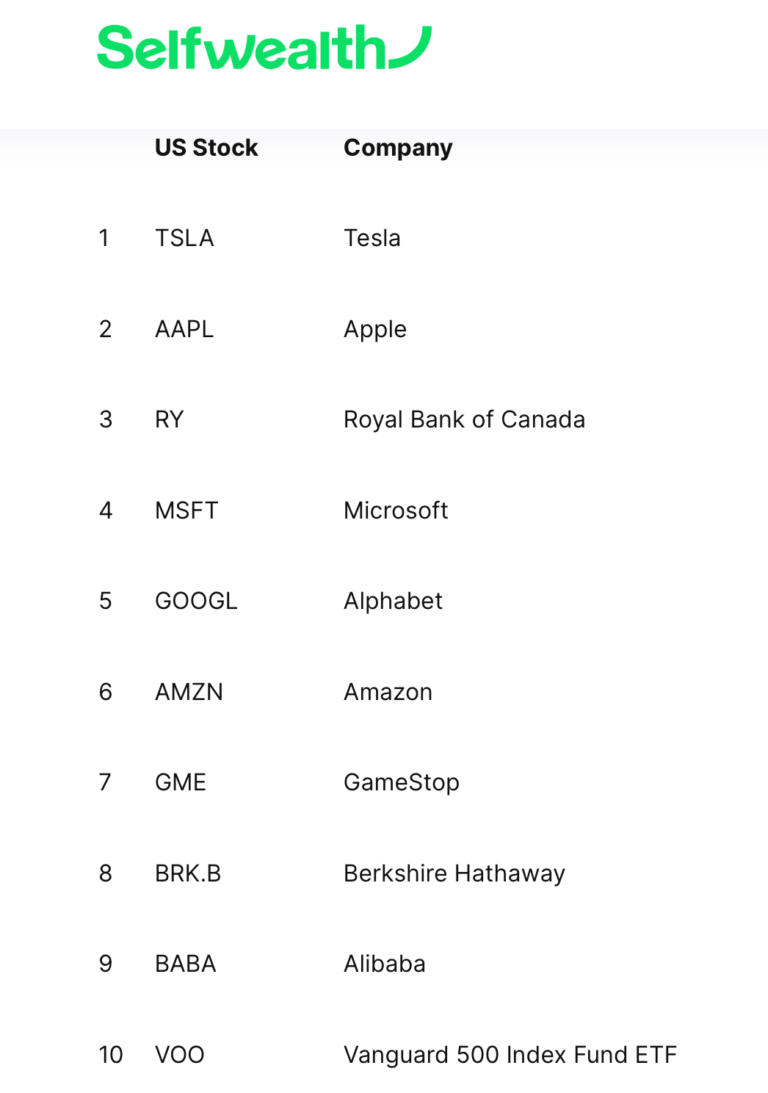
Task: Click the Alphabet company name
Action: coord(393,601)
